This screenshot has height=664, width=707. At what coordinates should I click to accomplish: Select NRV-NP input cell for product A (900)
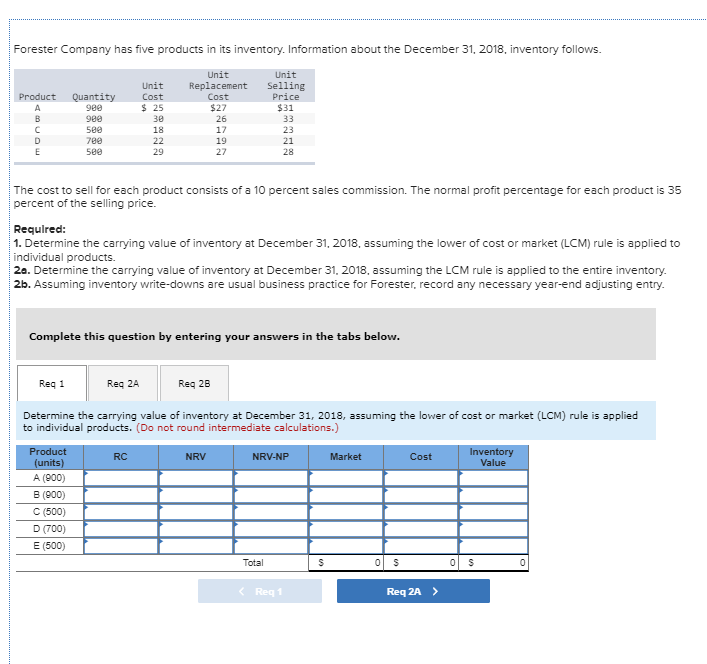pos(271,478)
